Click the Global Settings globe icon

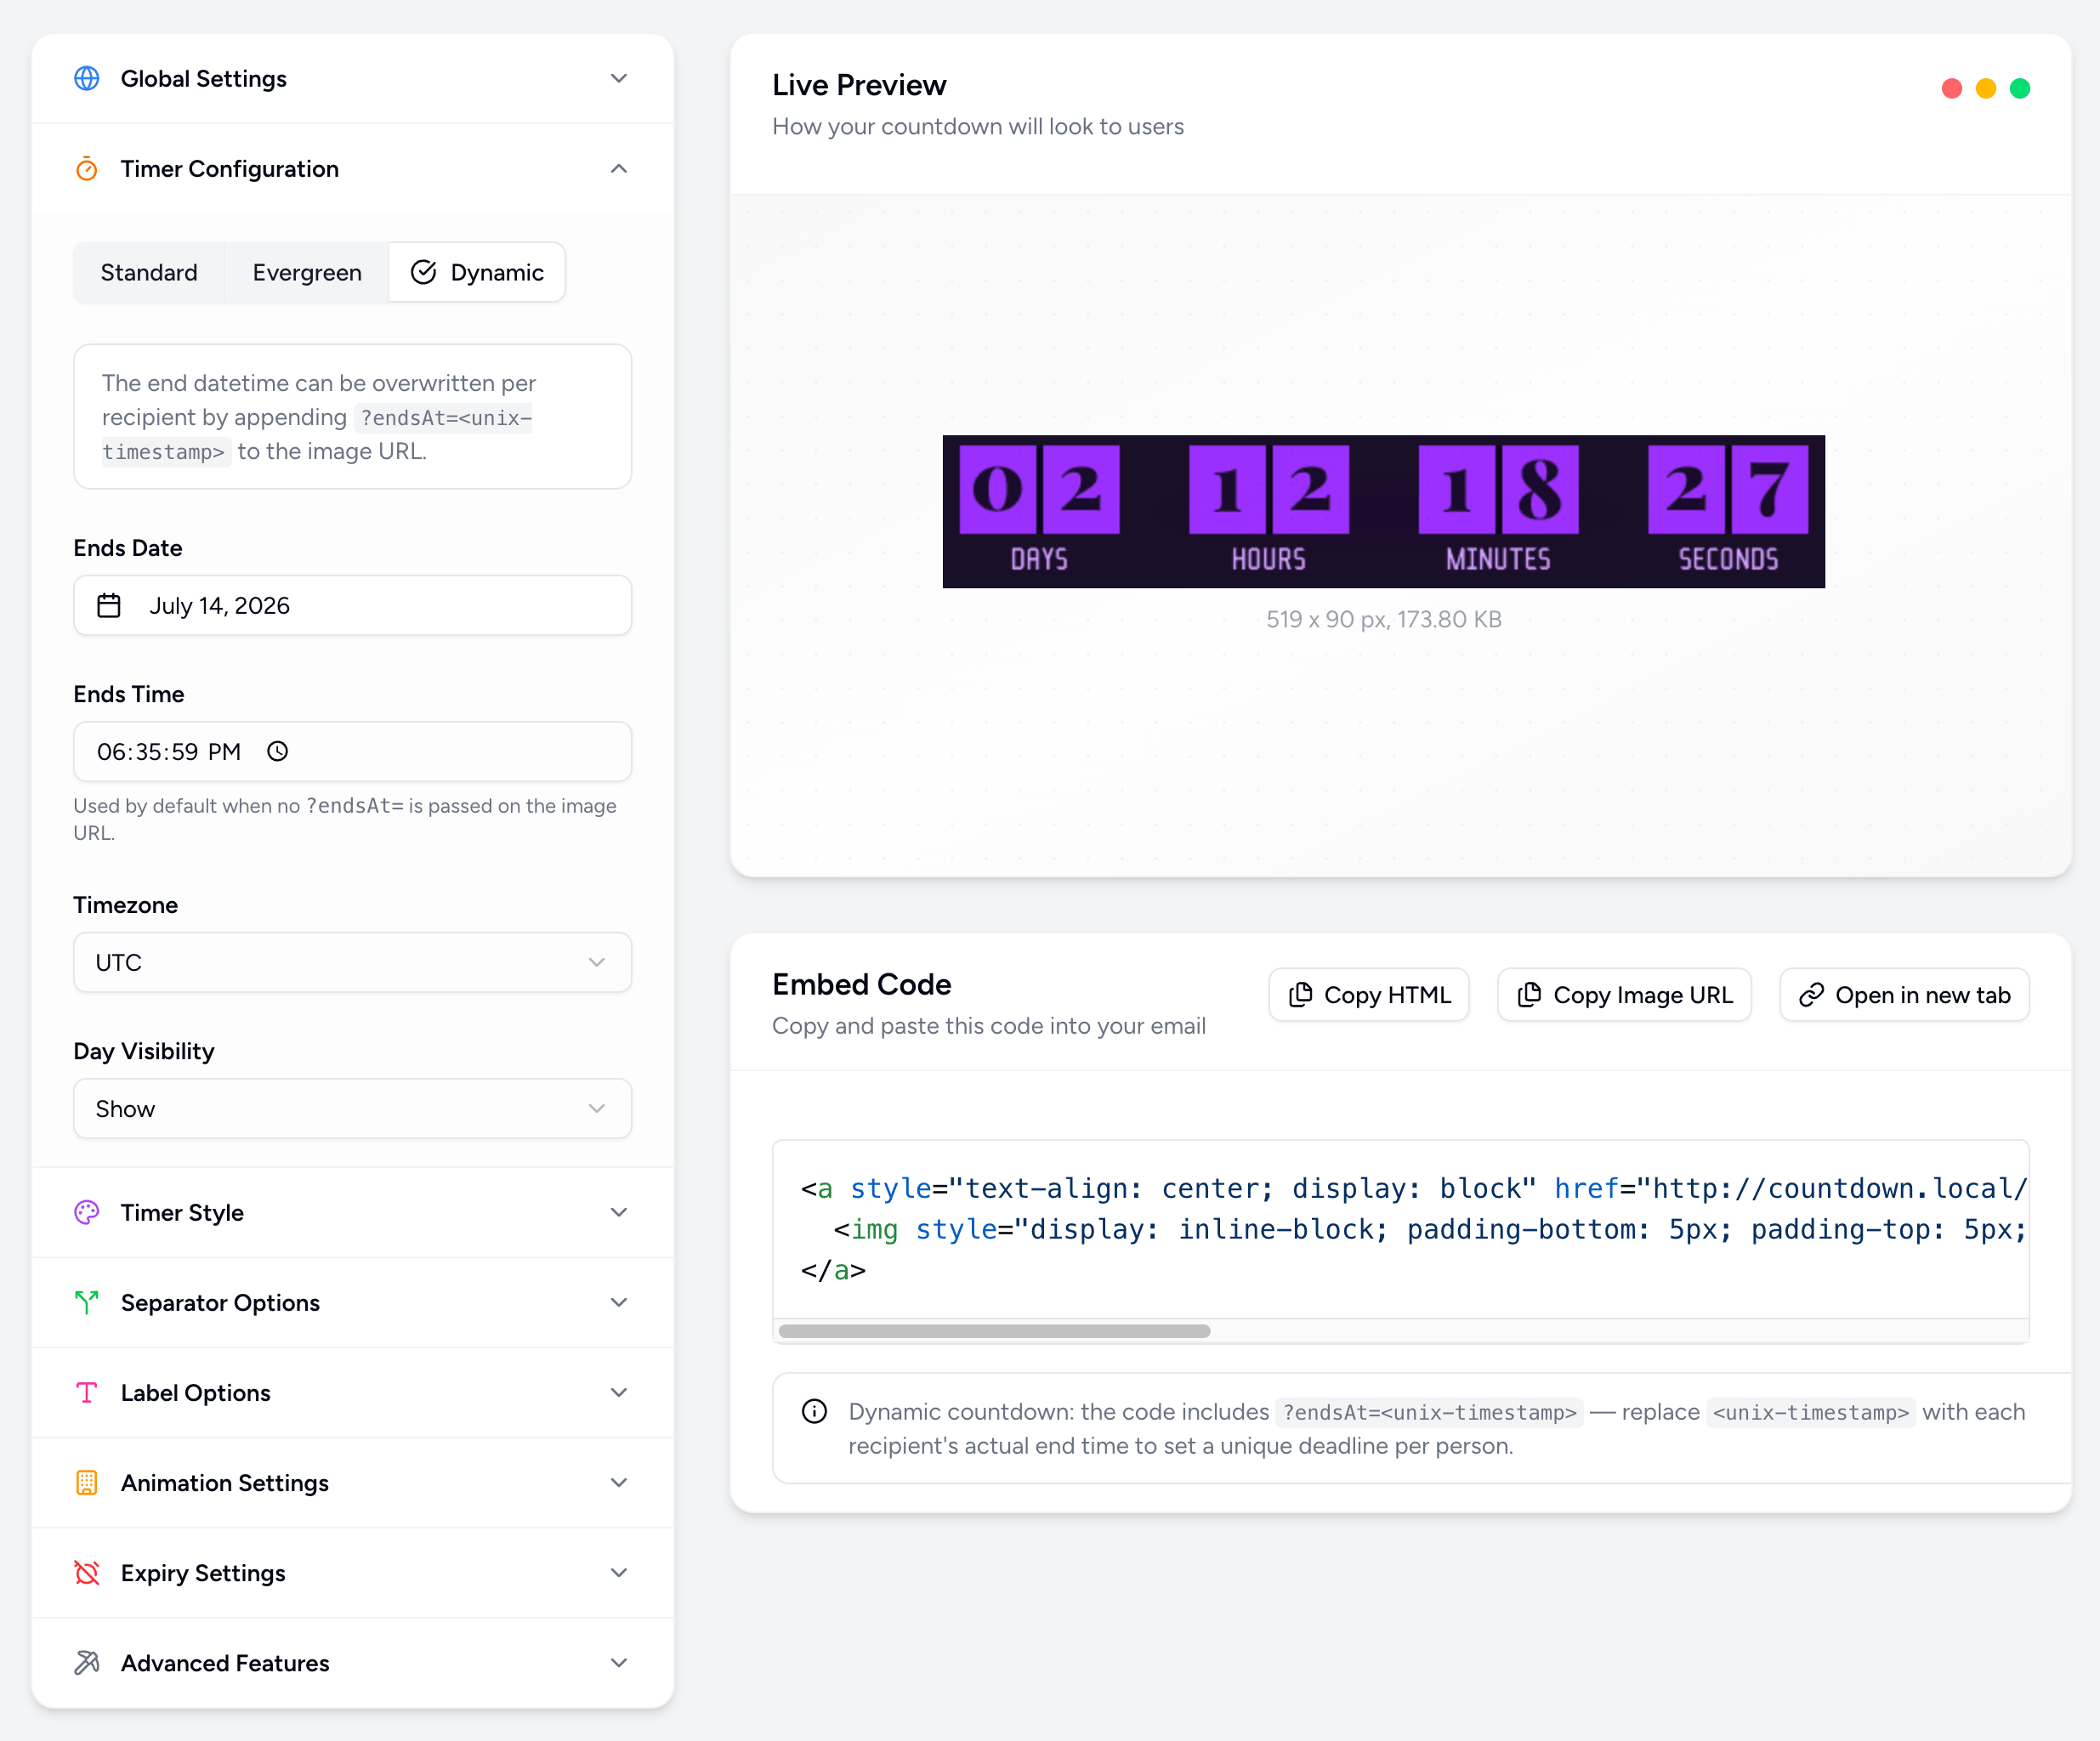[x=87, y=78]
